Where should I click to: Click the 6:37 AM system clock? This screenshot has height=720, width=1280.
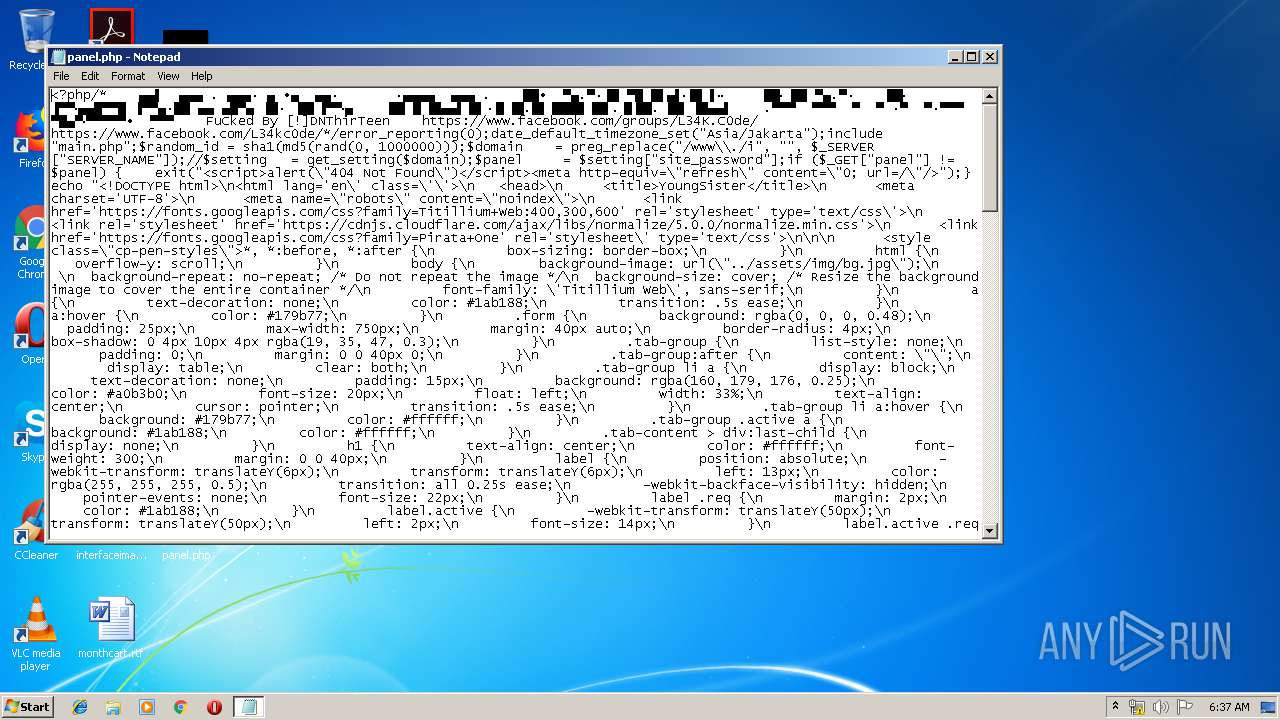[1229, 707]
